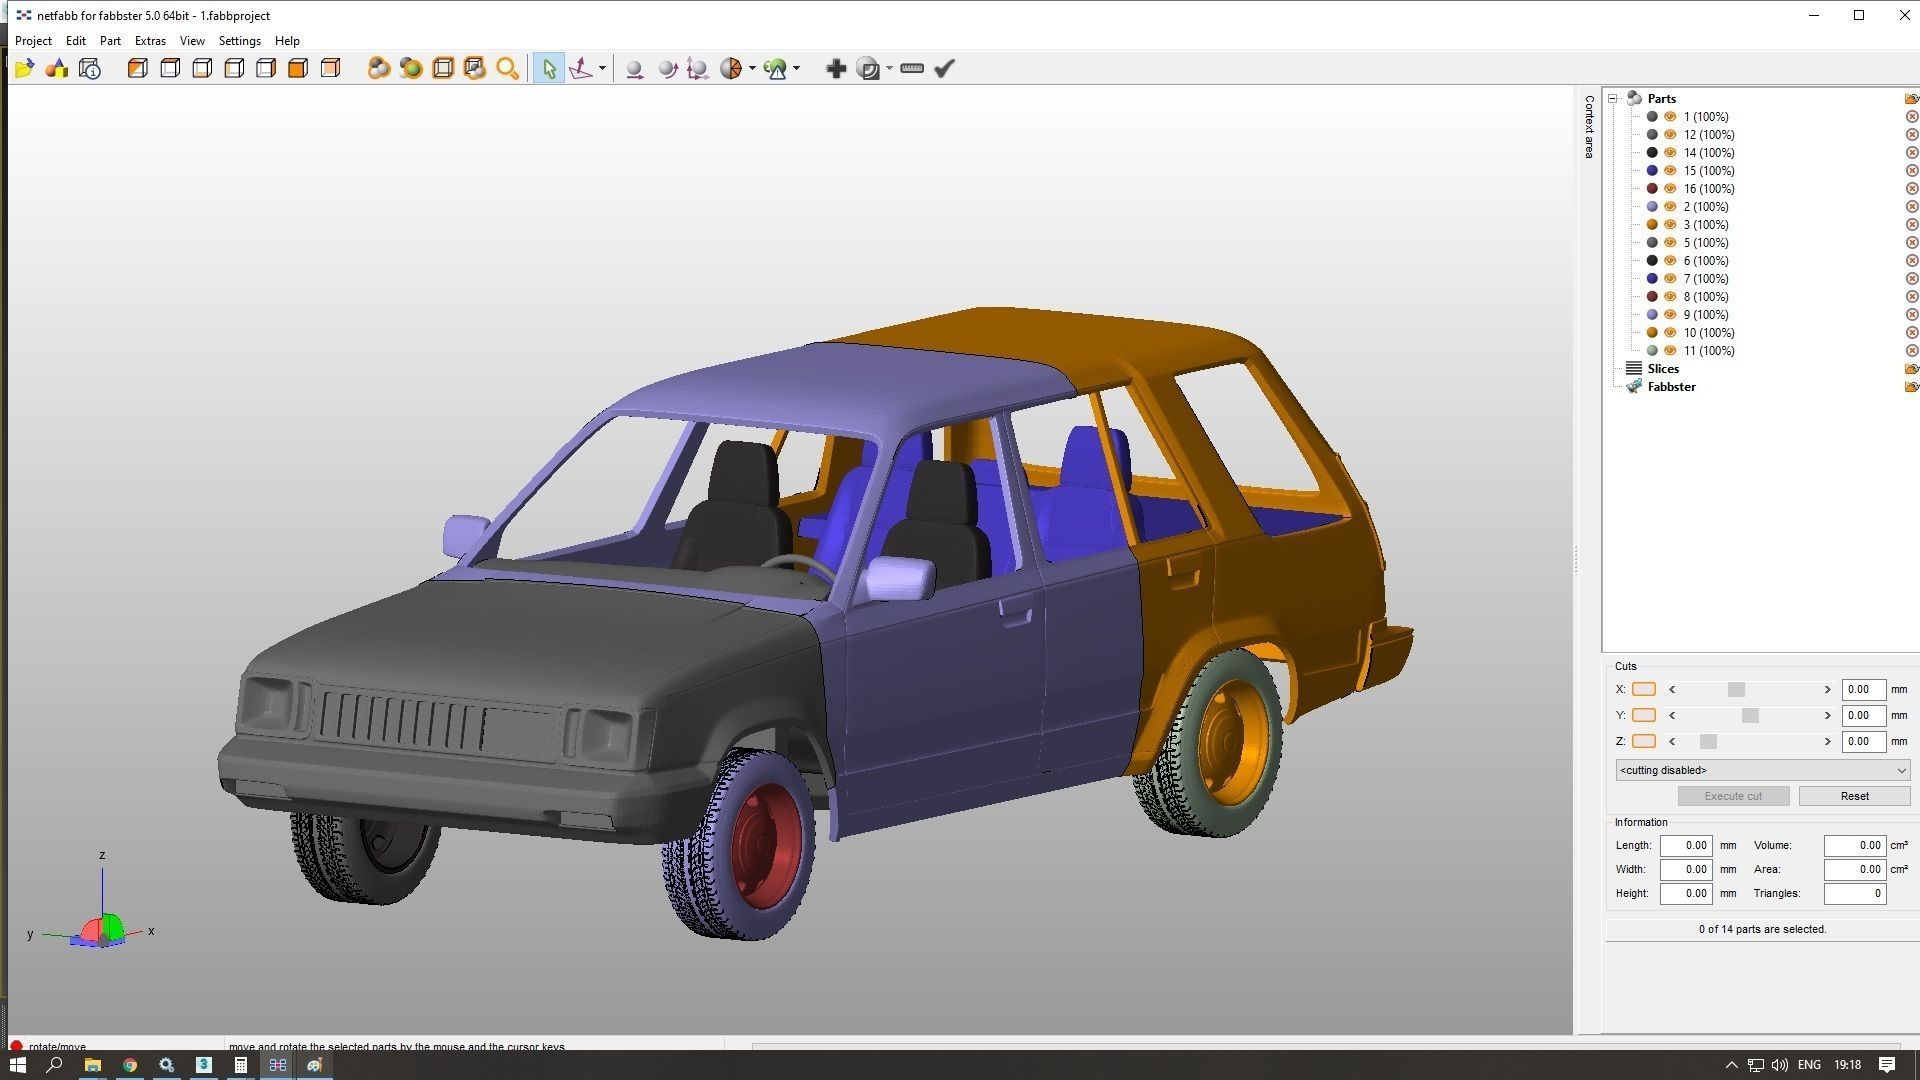Open the Edit menu
Screen dimensions: 1920x1080
[x=76, y=41]
